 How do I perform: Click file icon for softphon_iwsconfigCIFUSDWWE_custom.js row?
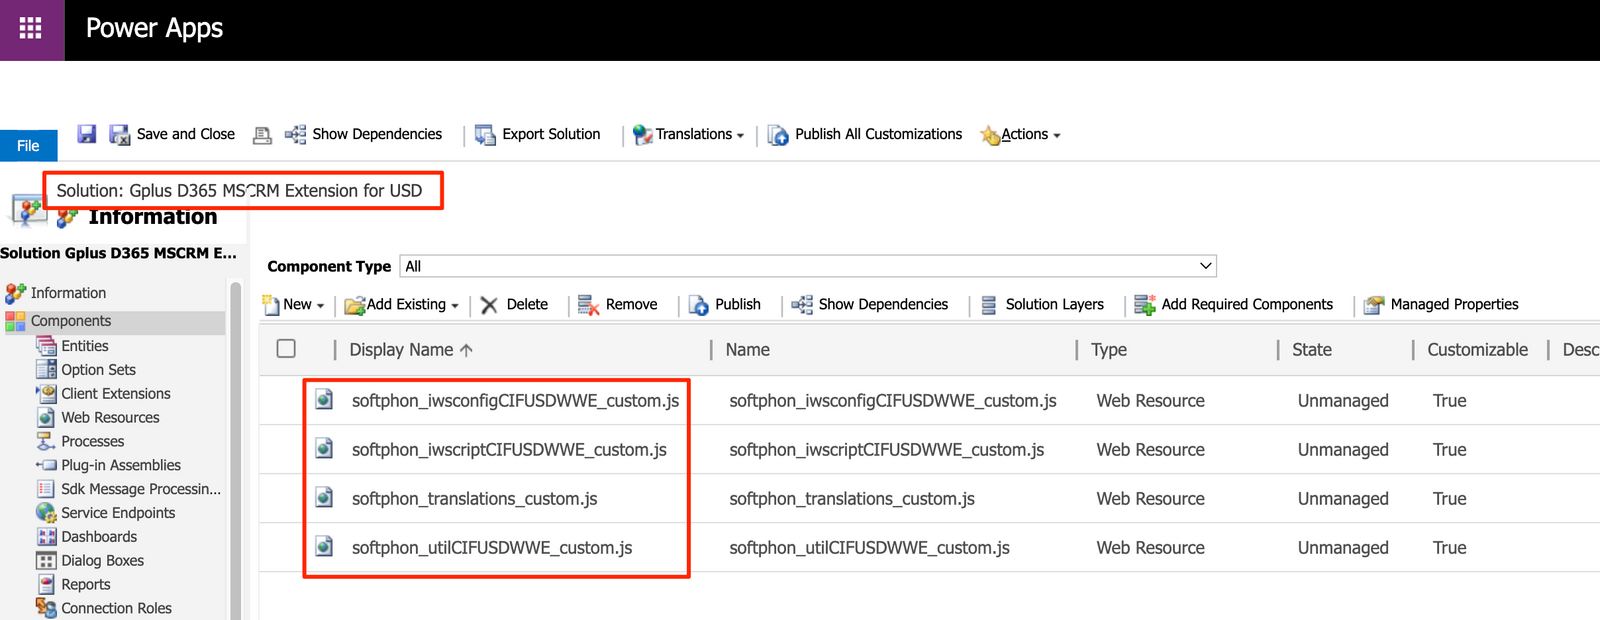324,400
